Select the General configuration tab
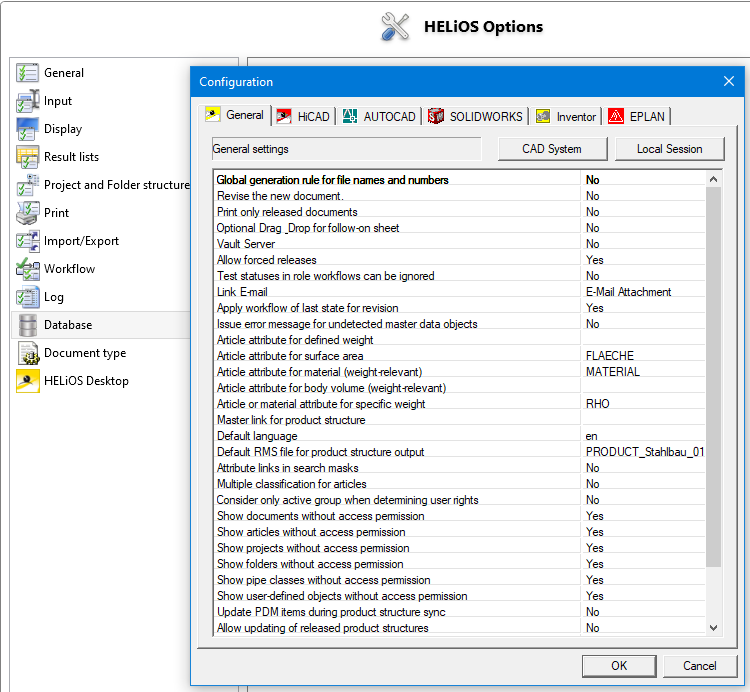The height and width of the screenshot is (692, 750). tap(235, 115)
